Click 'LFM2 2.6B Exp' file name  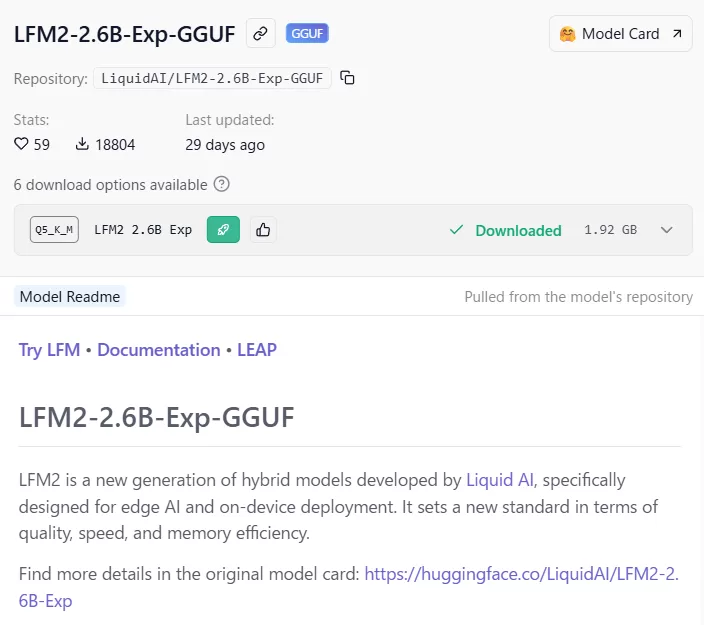[x=143, y=230]
